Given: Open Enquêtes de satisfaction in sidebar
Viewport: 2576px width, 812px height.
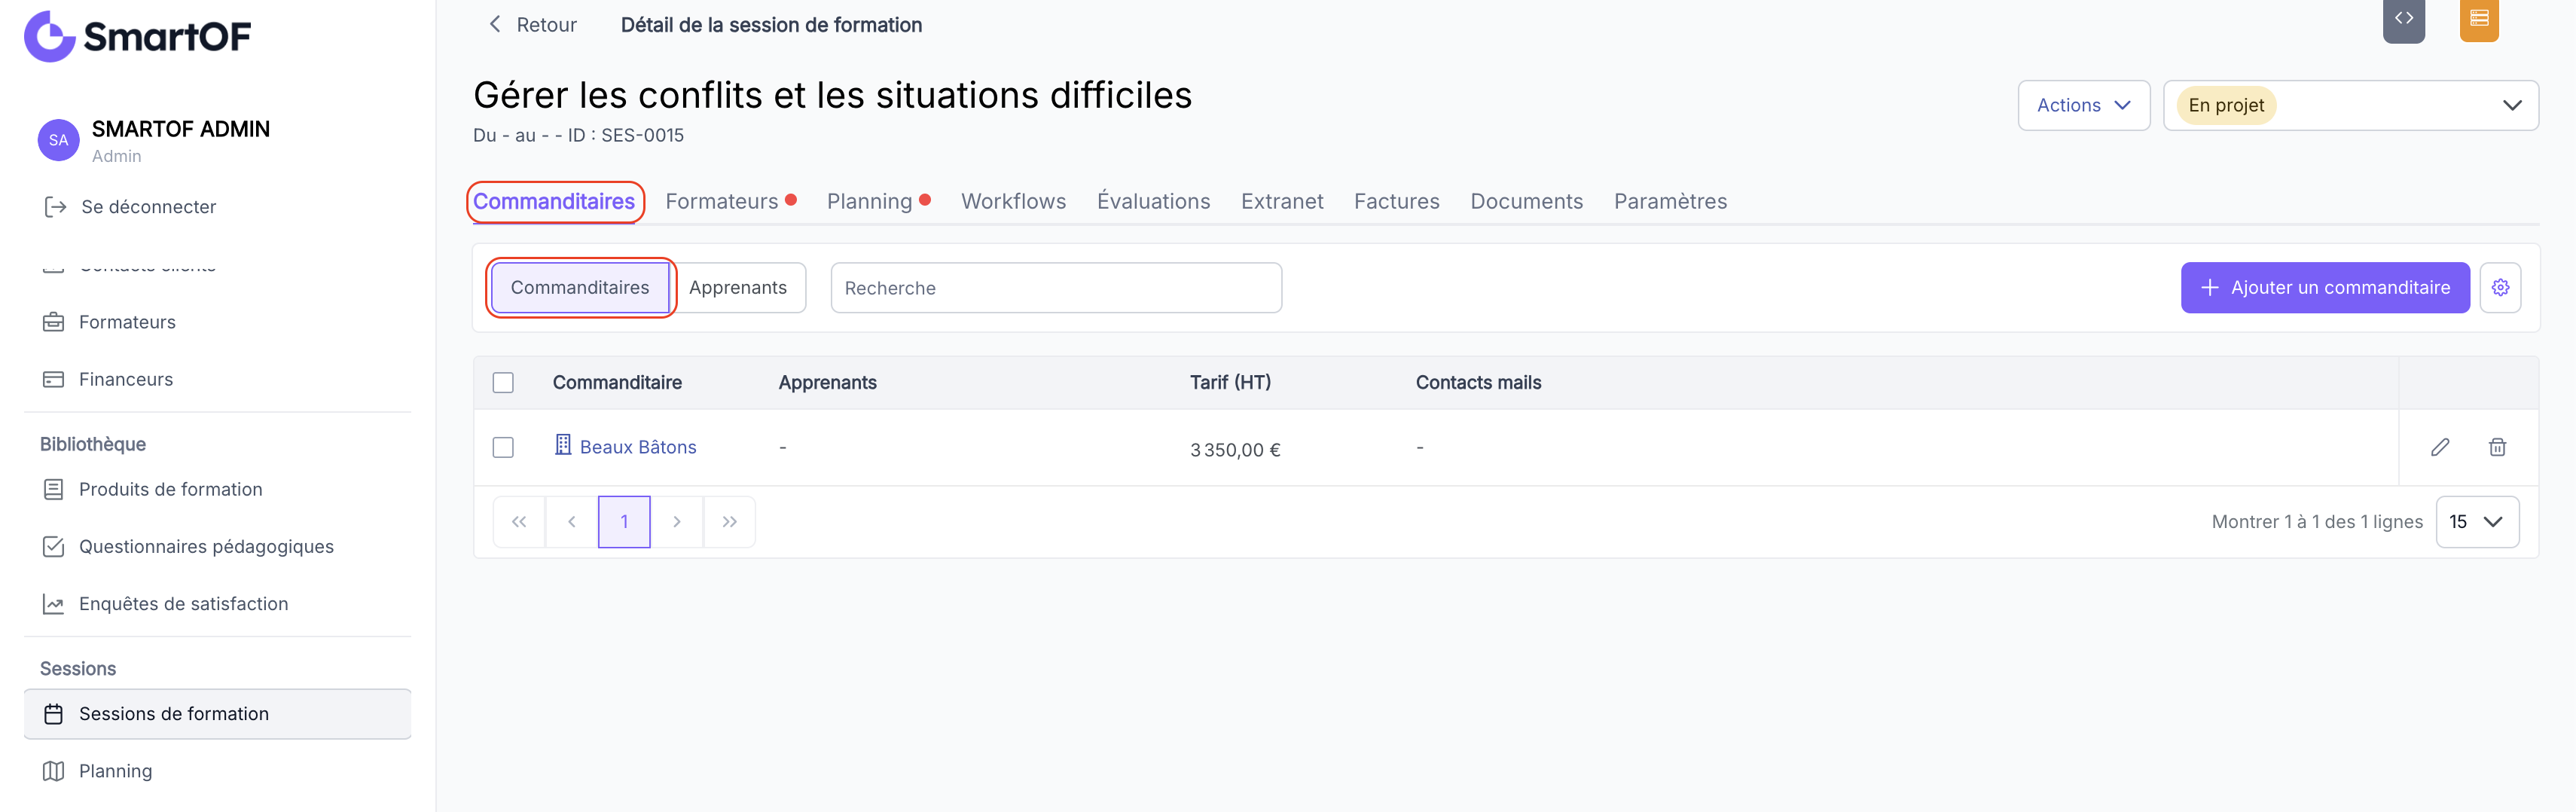Looking at the screenshot, I should [183, 604].
